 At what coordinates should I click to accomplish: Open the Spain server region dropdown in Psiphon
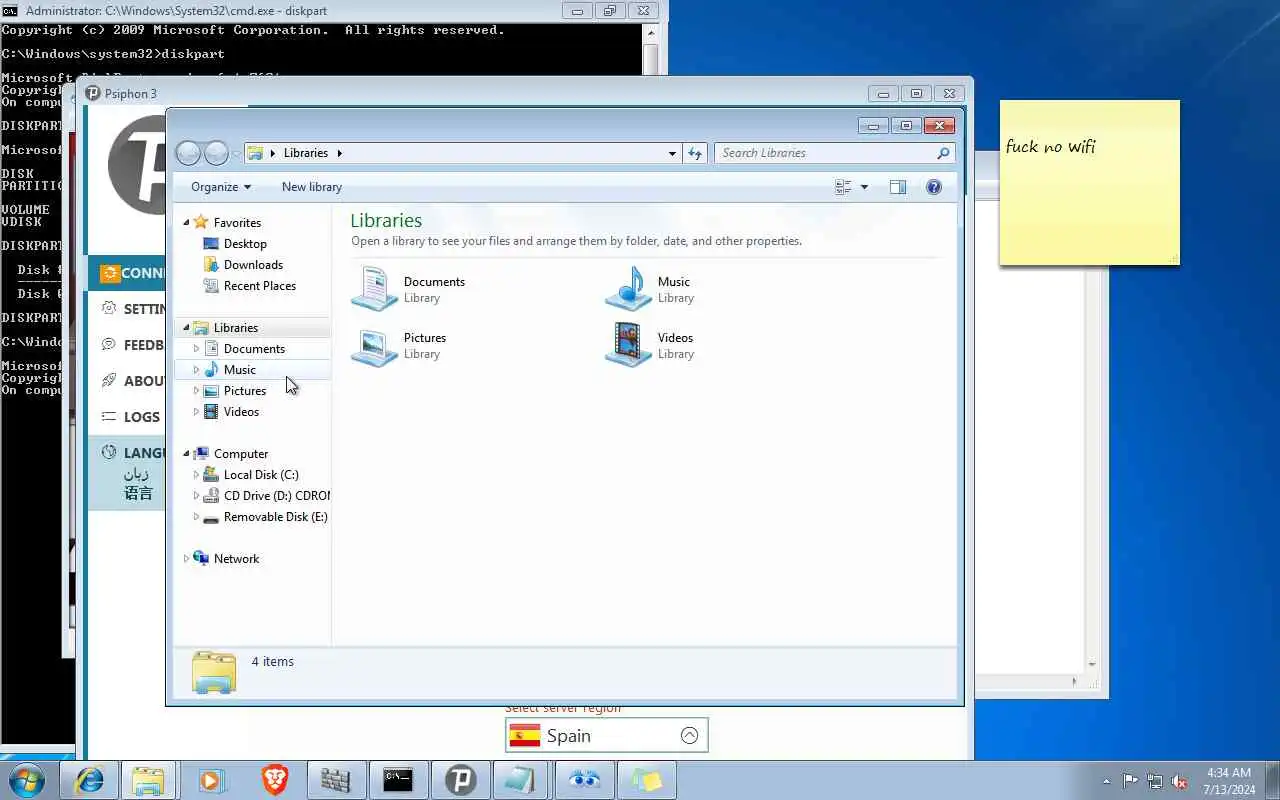click(607, 735)
